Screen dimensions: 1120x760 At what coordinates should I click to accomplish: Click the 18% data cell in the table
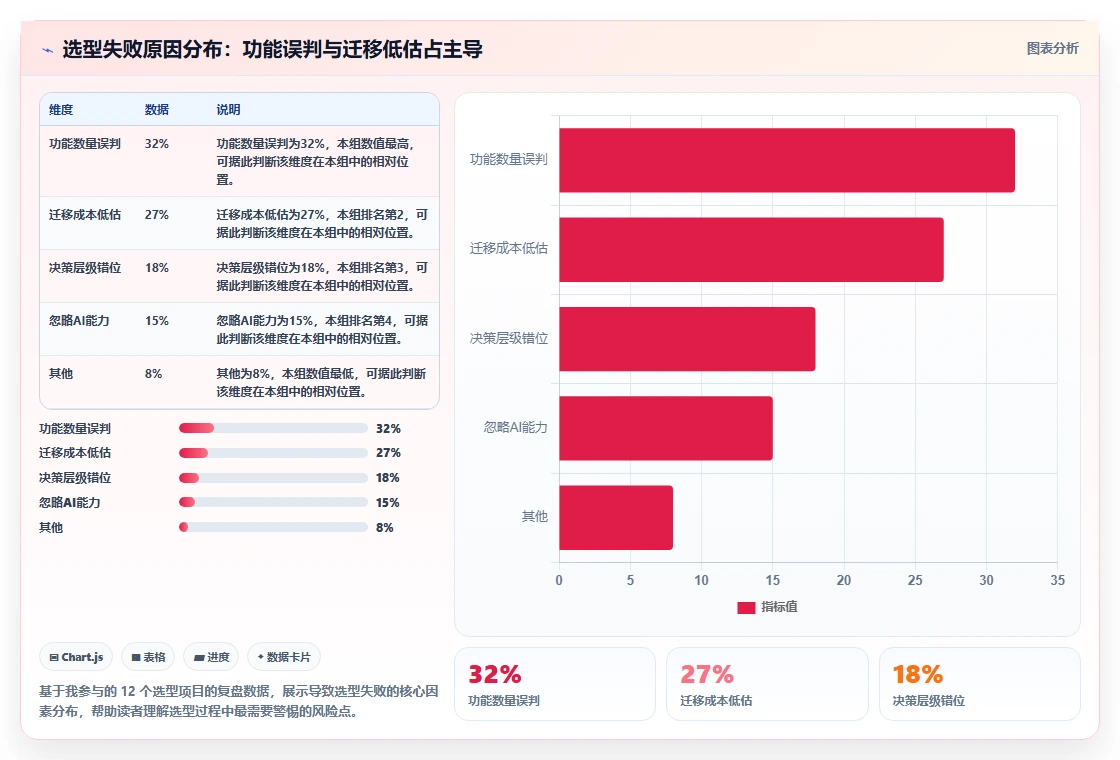[x=156, y=267]
